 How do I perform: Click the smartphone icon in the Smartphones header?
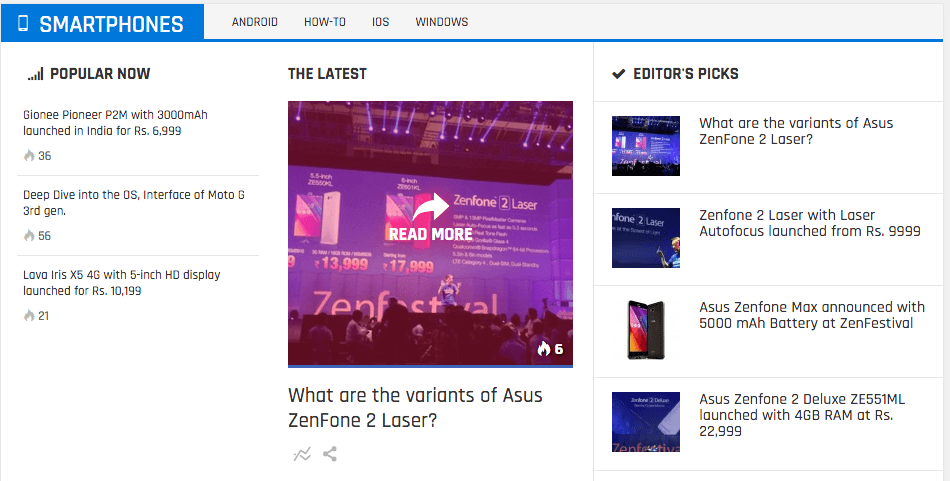[x=23, y=23]
